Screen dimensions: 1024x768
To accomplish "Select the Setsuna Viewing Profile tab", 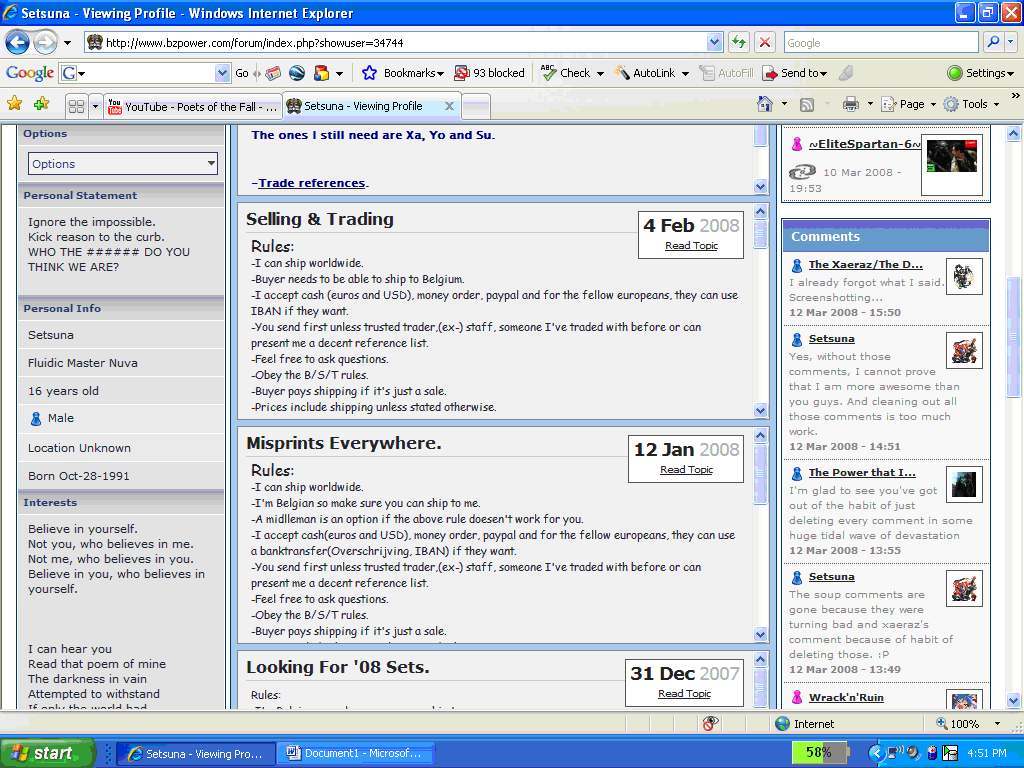I will point(363,106).
